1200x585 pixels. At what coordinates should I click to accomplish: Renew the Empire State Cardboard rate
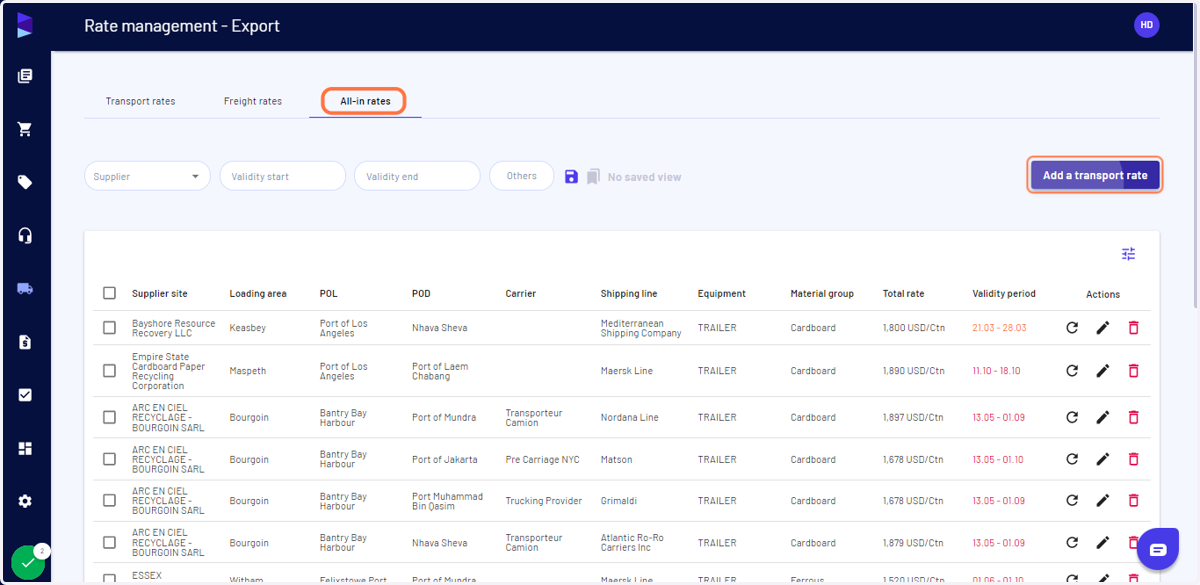tap(1072, 370)
